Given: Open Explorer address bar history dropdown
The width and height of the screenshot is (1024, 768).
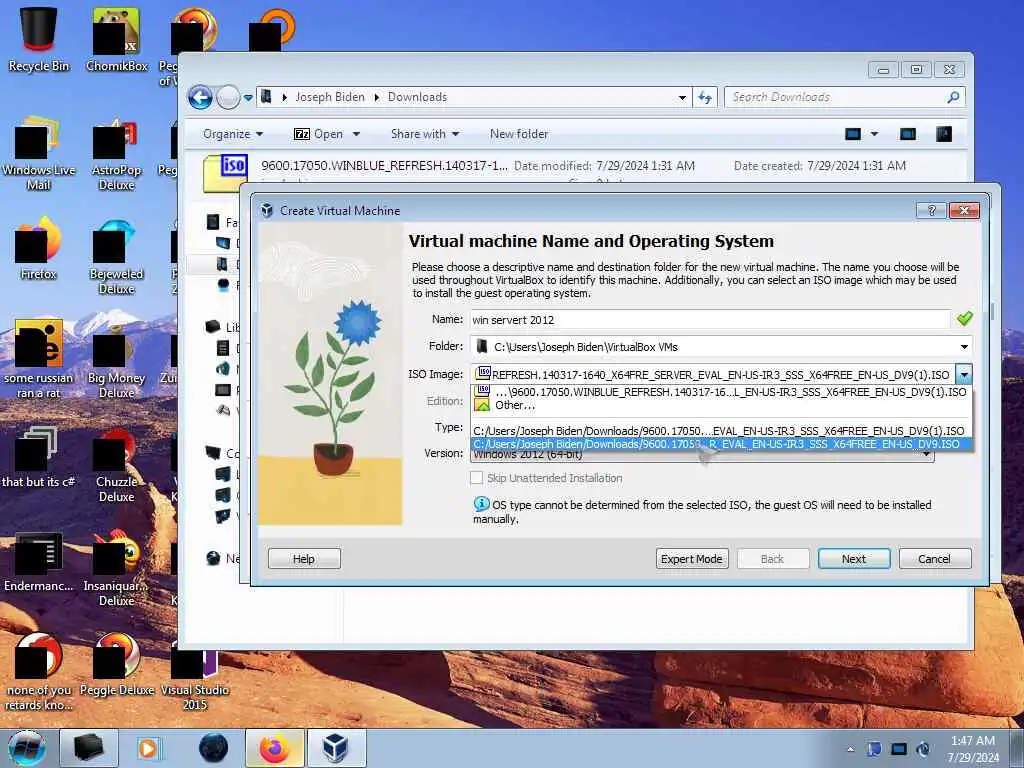Looking at the screenshot, I should [682, 97].
